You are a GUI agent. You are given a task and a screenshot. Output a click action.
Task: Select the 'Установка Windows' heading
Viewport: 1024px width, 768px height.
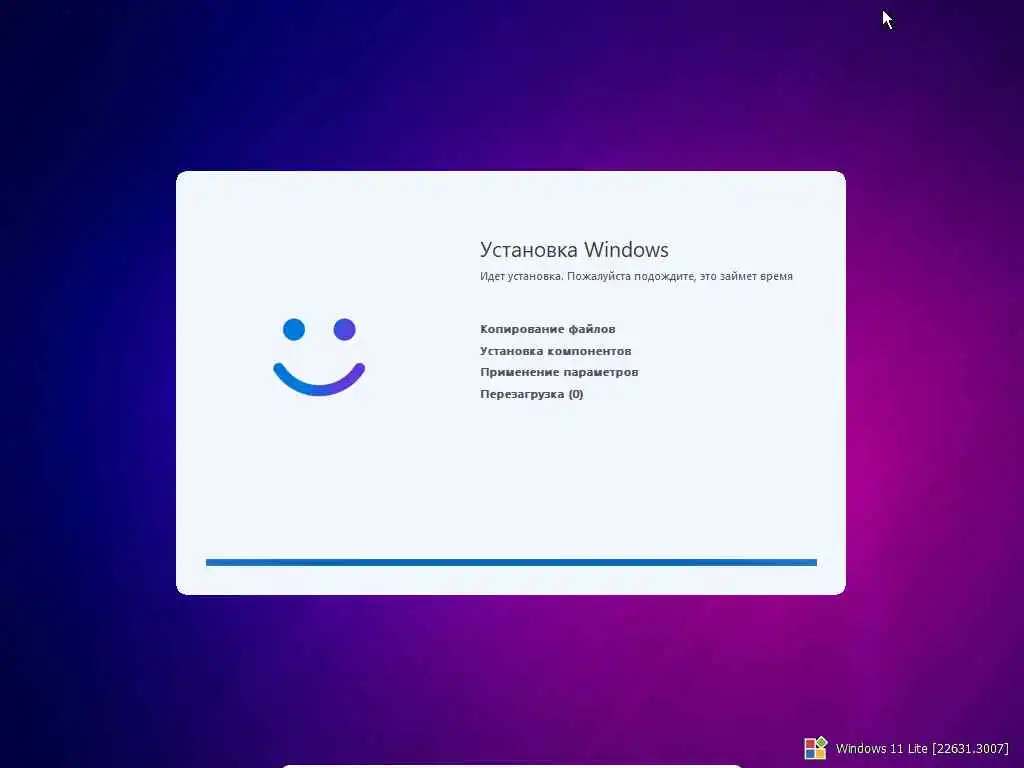574,249
